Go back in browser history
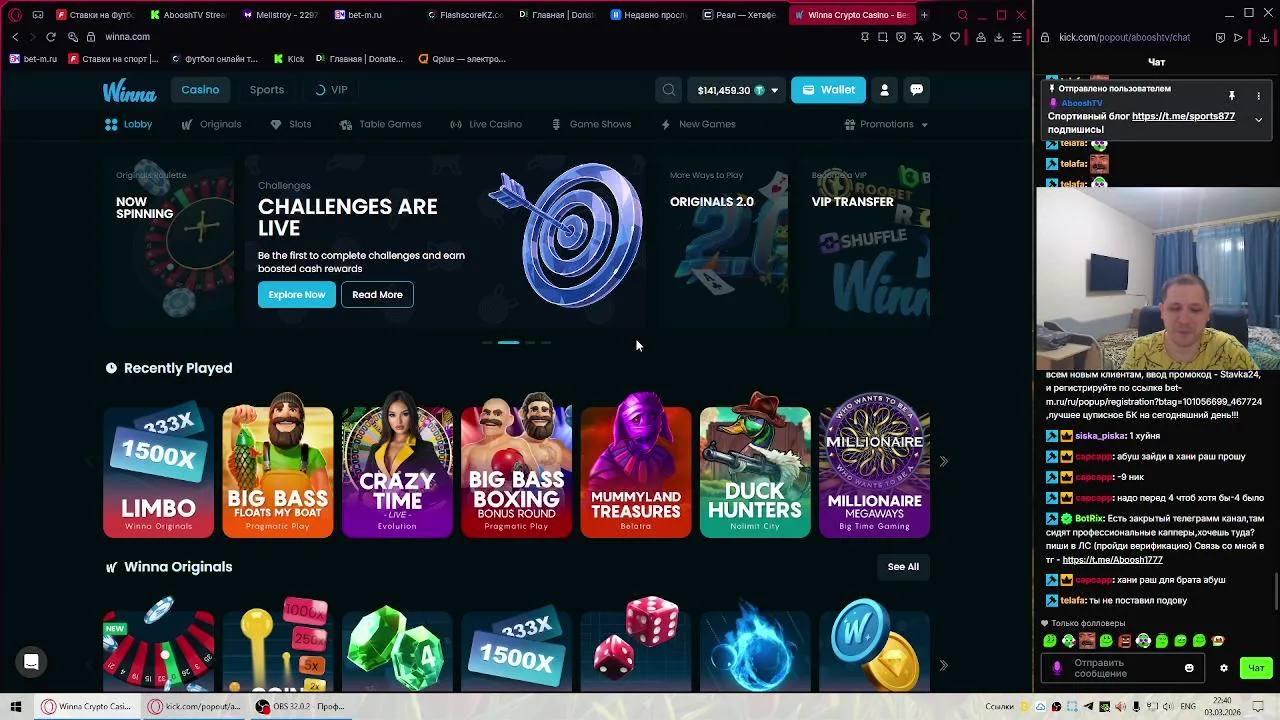Viewport: 1280px width, 720px height. 15,37
